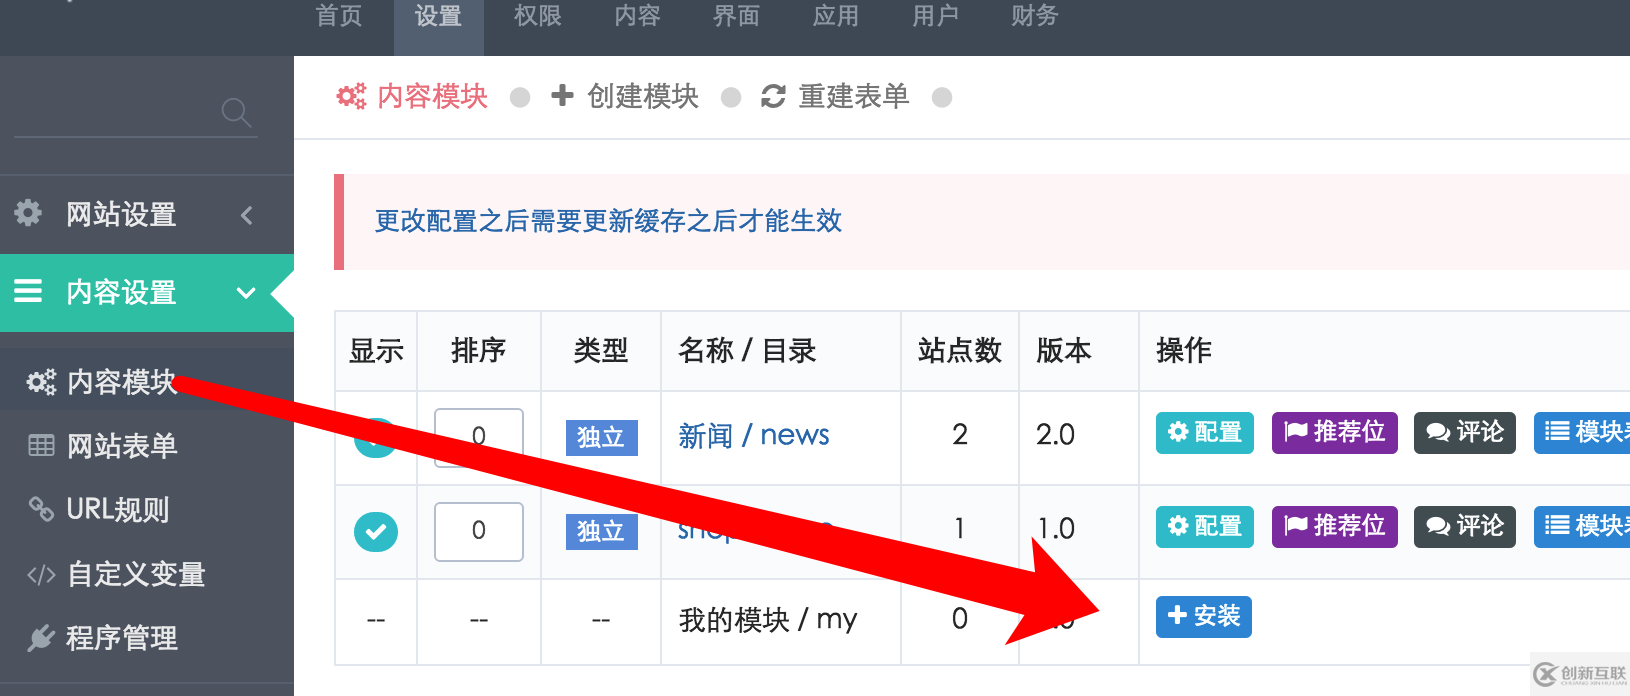Click the code brackets icon beside 自定义变量

(x=41, y=575)
